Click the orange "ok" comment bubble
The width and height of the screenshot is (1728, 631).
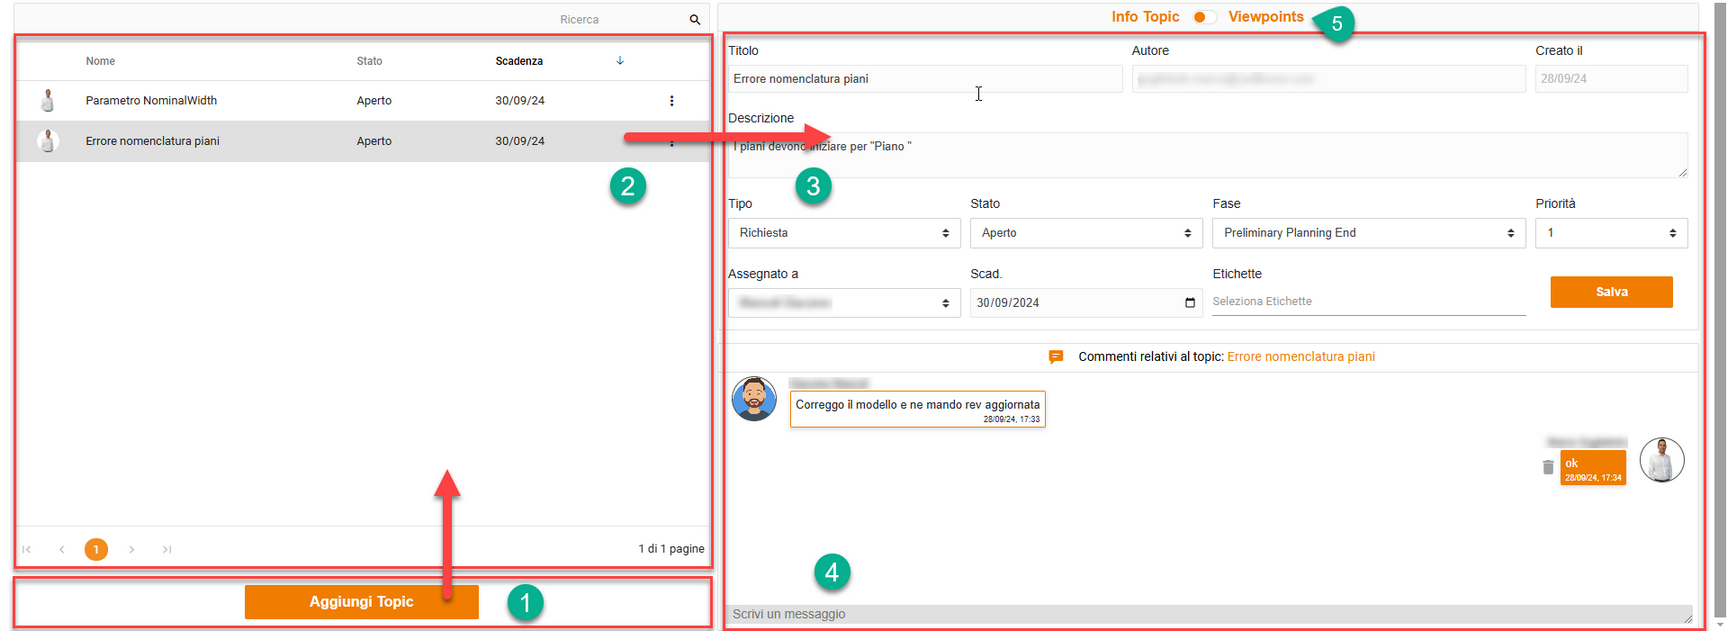tap(1593, 468)
